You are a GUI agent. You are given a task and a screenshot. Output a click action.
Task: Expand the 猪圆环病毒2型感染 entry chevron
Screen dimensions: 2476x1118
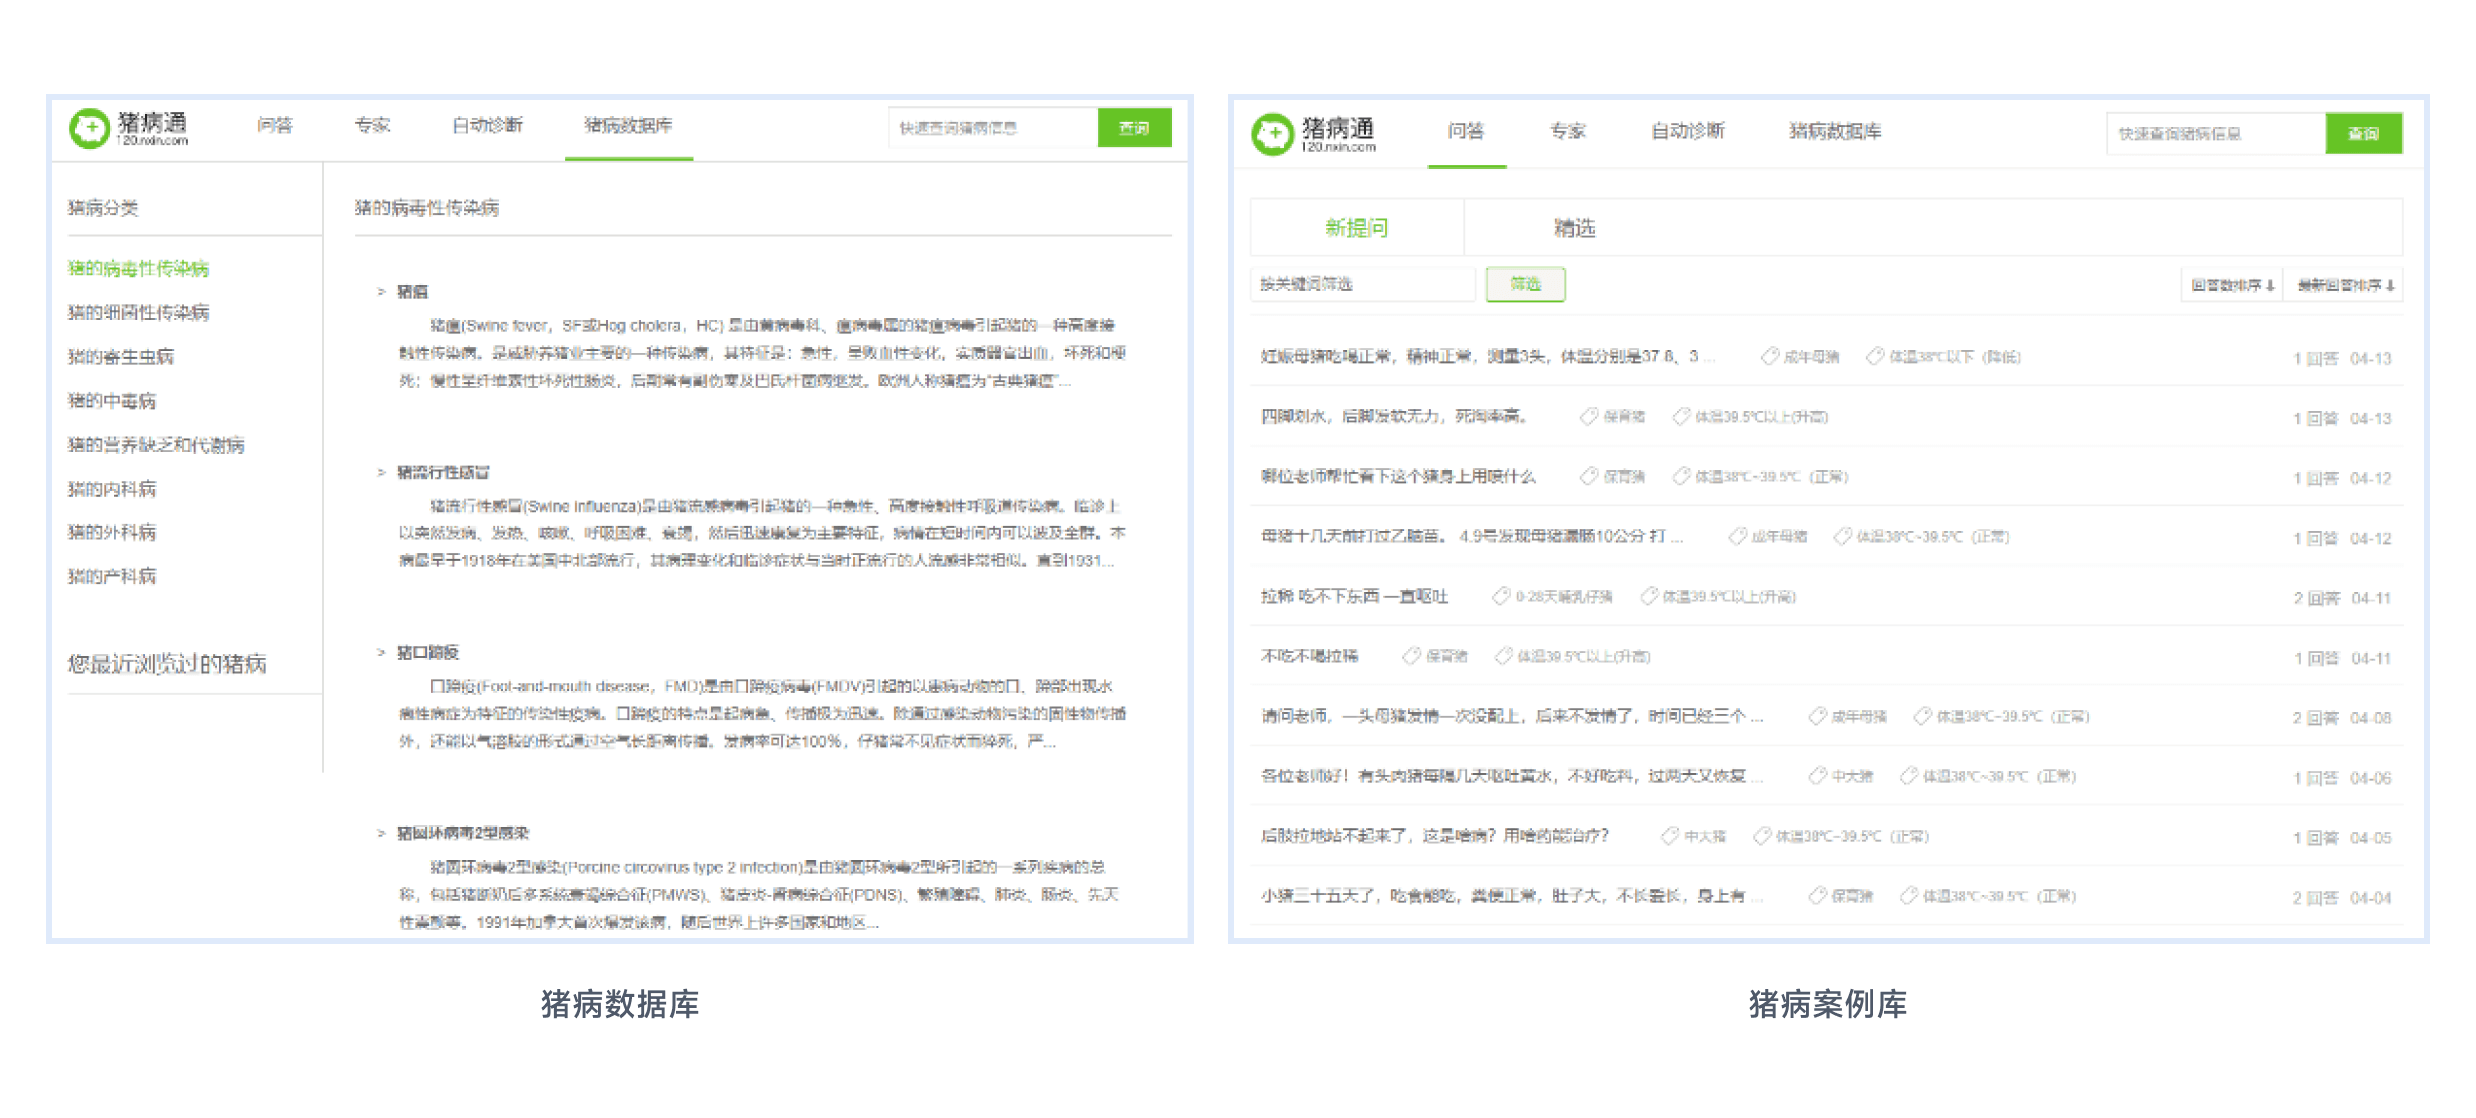pos(381,833)
